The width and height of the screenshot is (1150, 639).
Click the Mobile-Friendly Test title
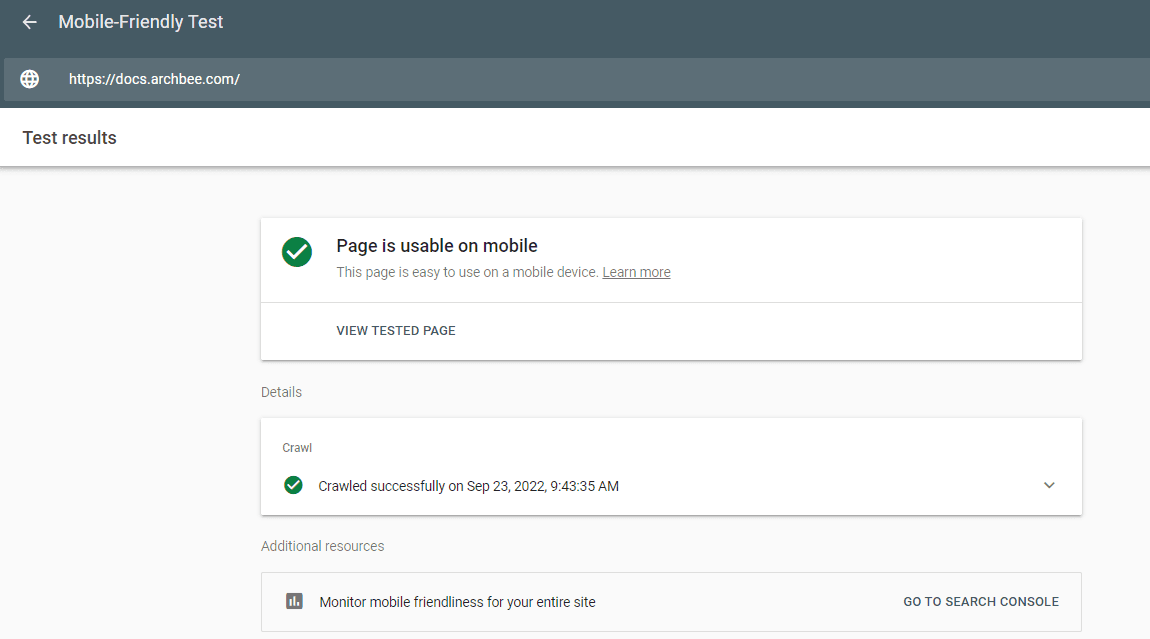coord(141,22)
